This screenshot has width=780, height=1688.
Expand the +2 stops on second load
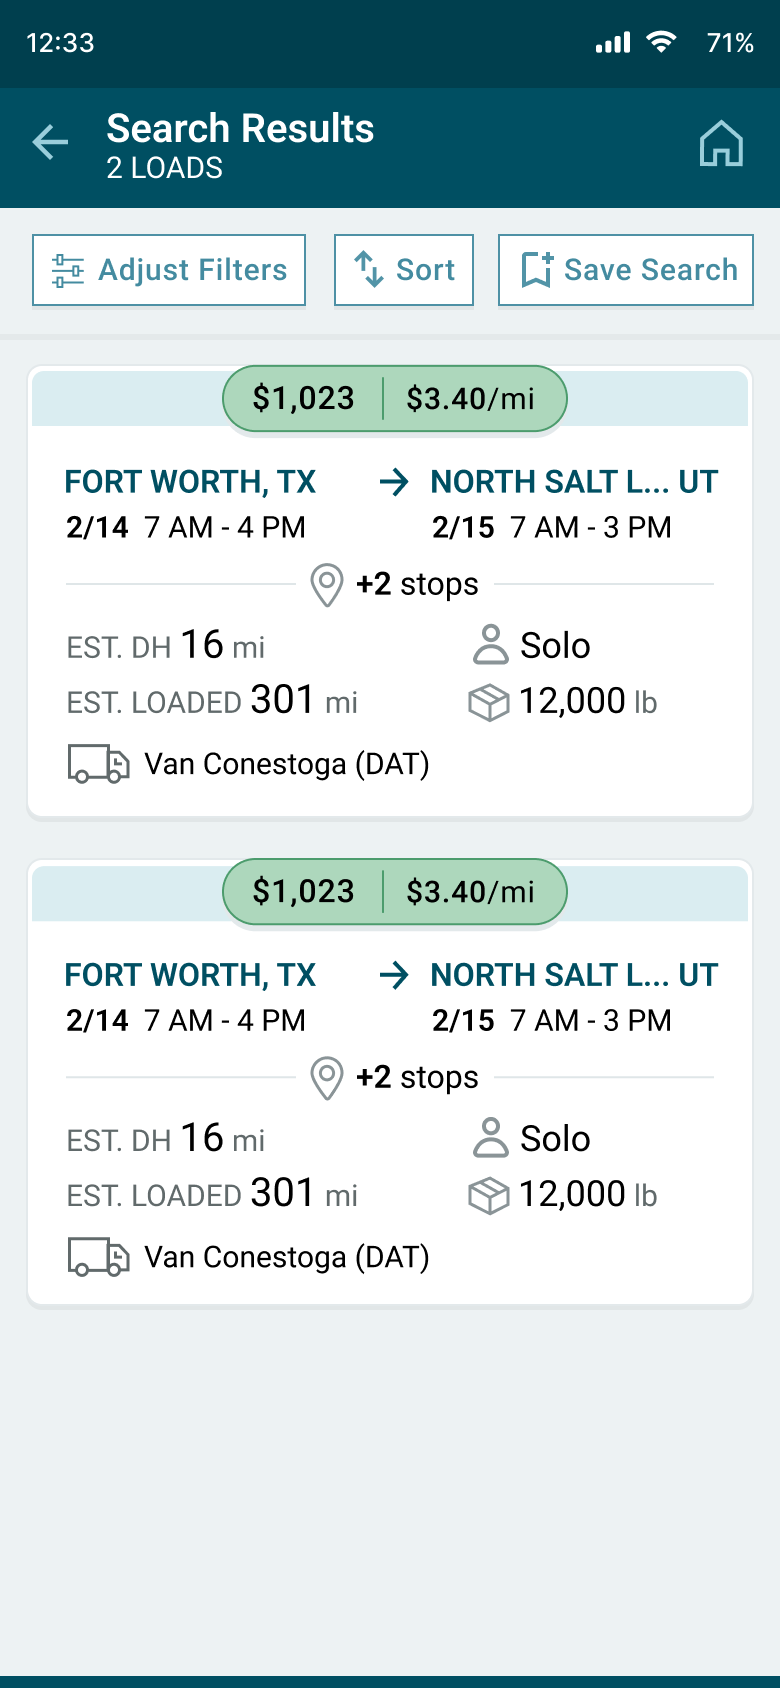pyautogui.click(x=417, y=1077)
